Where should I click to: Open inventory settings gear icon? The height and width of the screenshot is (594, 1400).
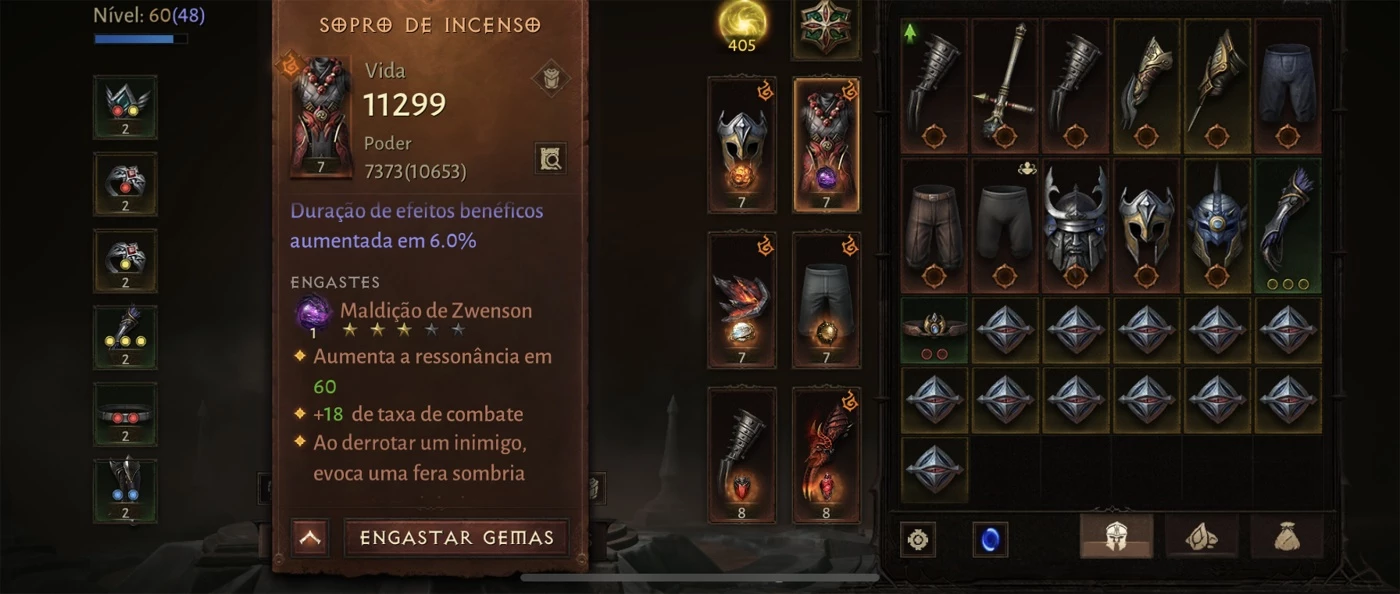(x=918, y=540)
